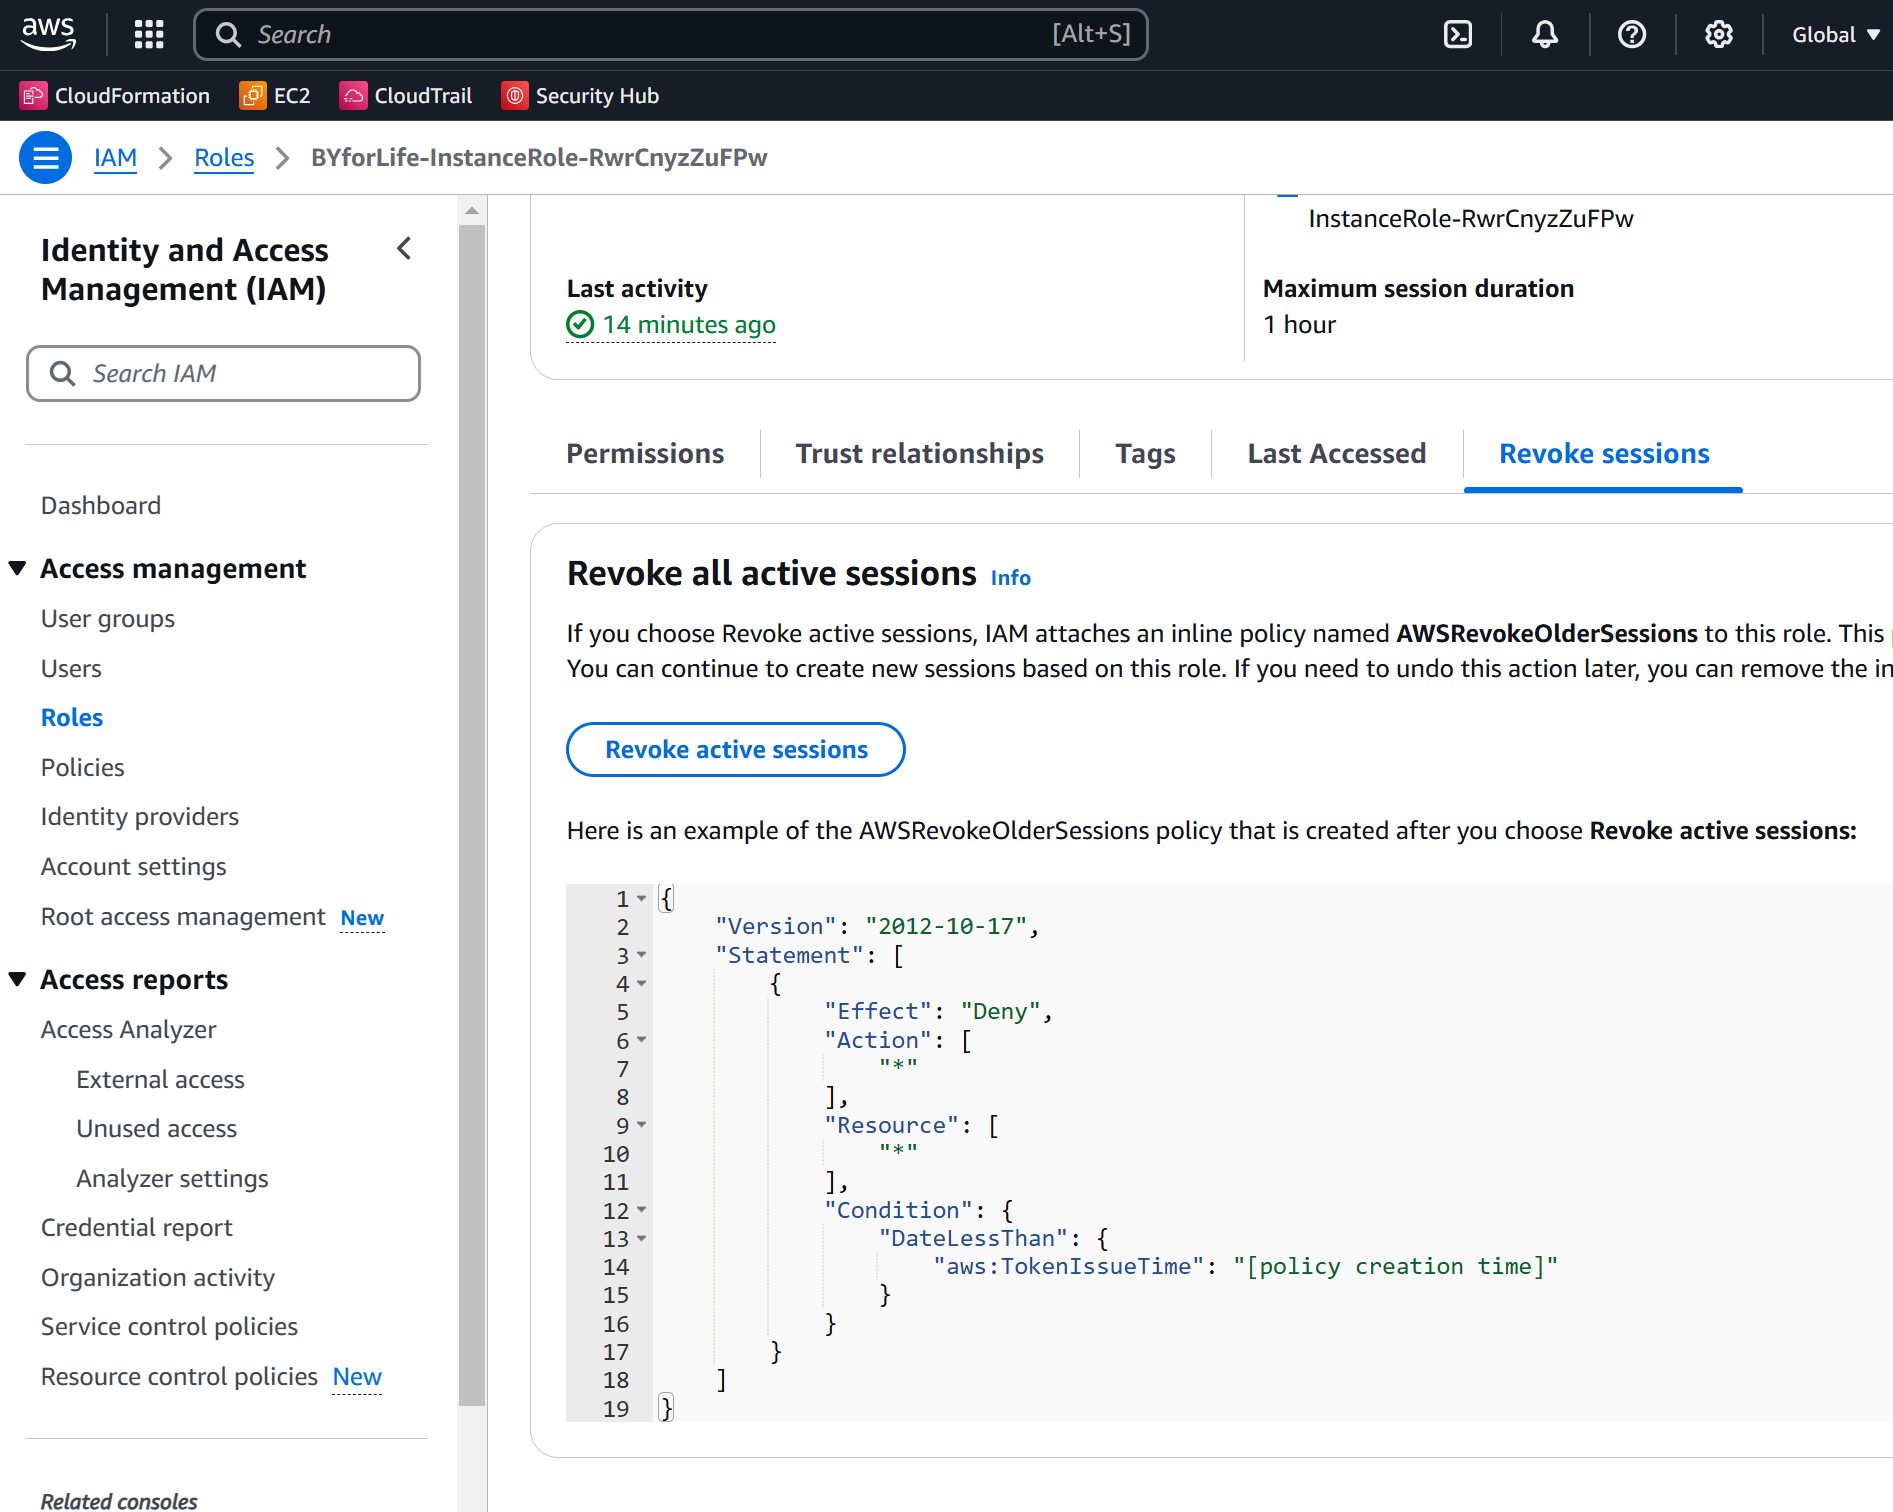Collapse the Access reports section

(x=18, y=980)
